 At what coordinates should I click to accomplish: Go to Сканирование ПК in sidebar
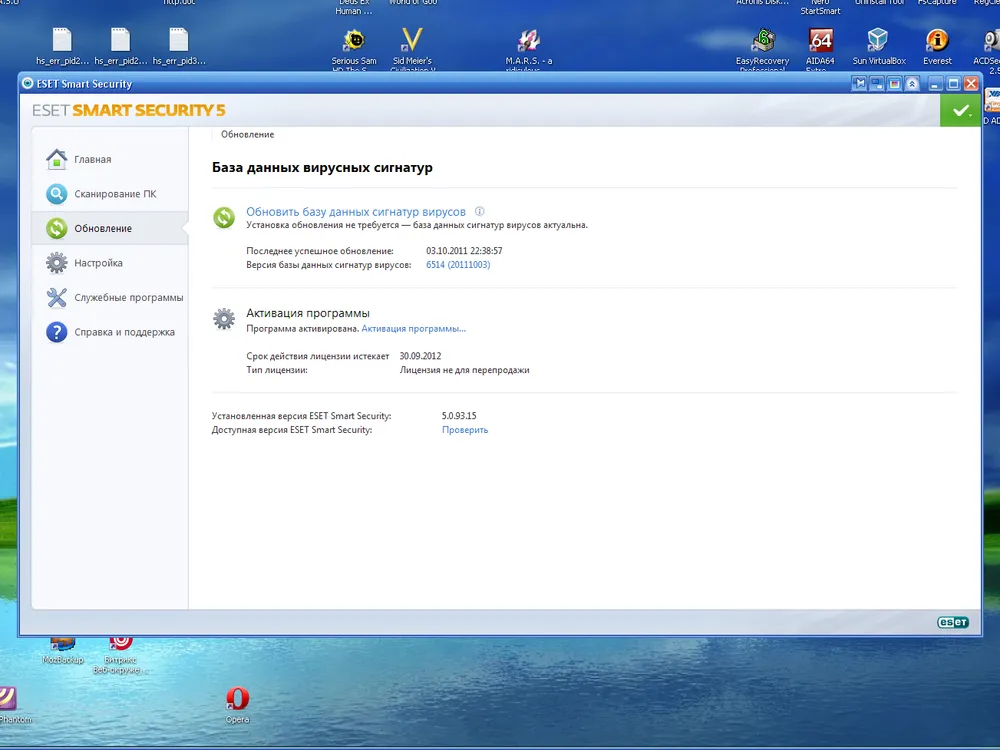pyautogui.click(x=114, y=194)
